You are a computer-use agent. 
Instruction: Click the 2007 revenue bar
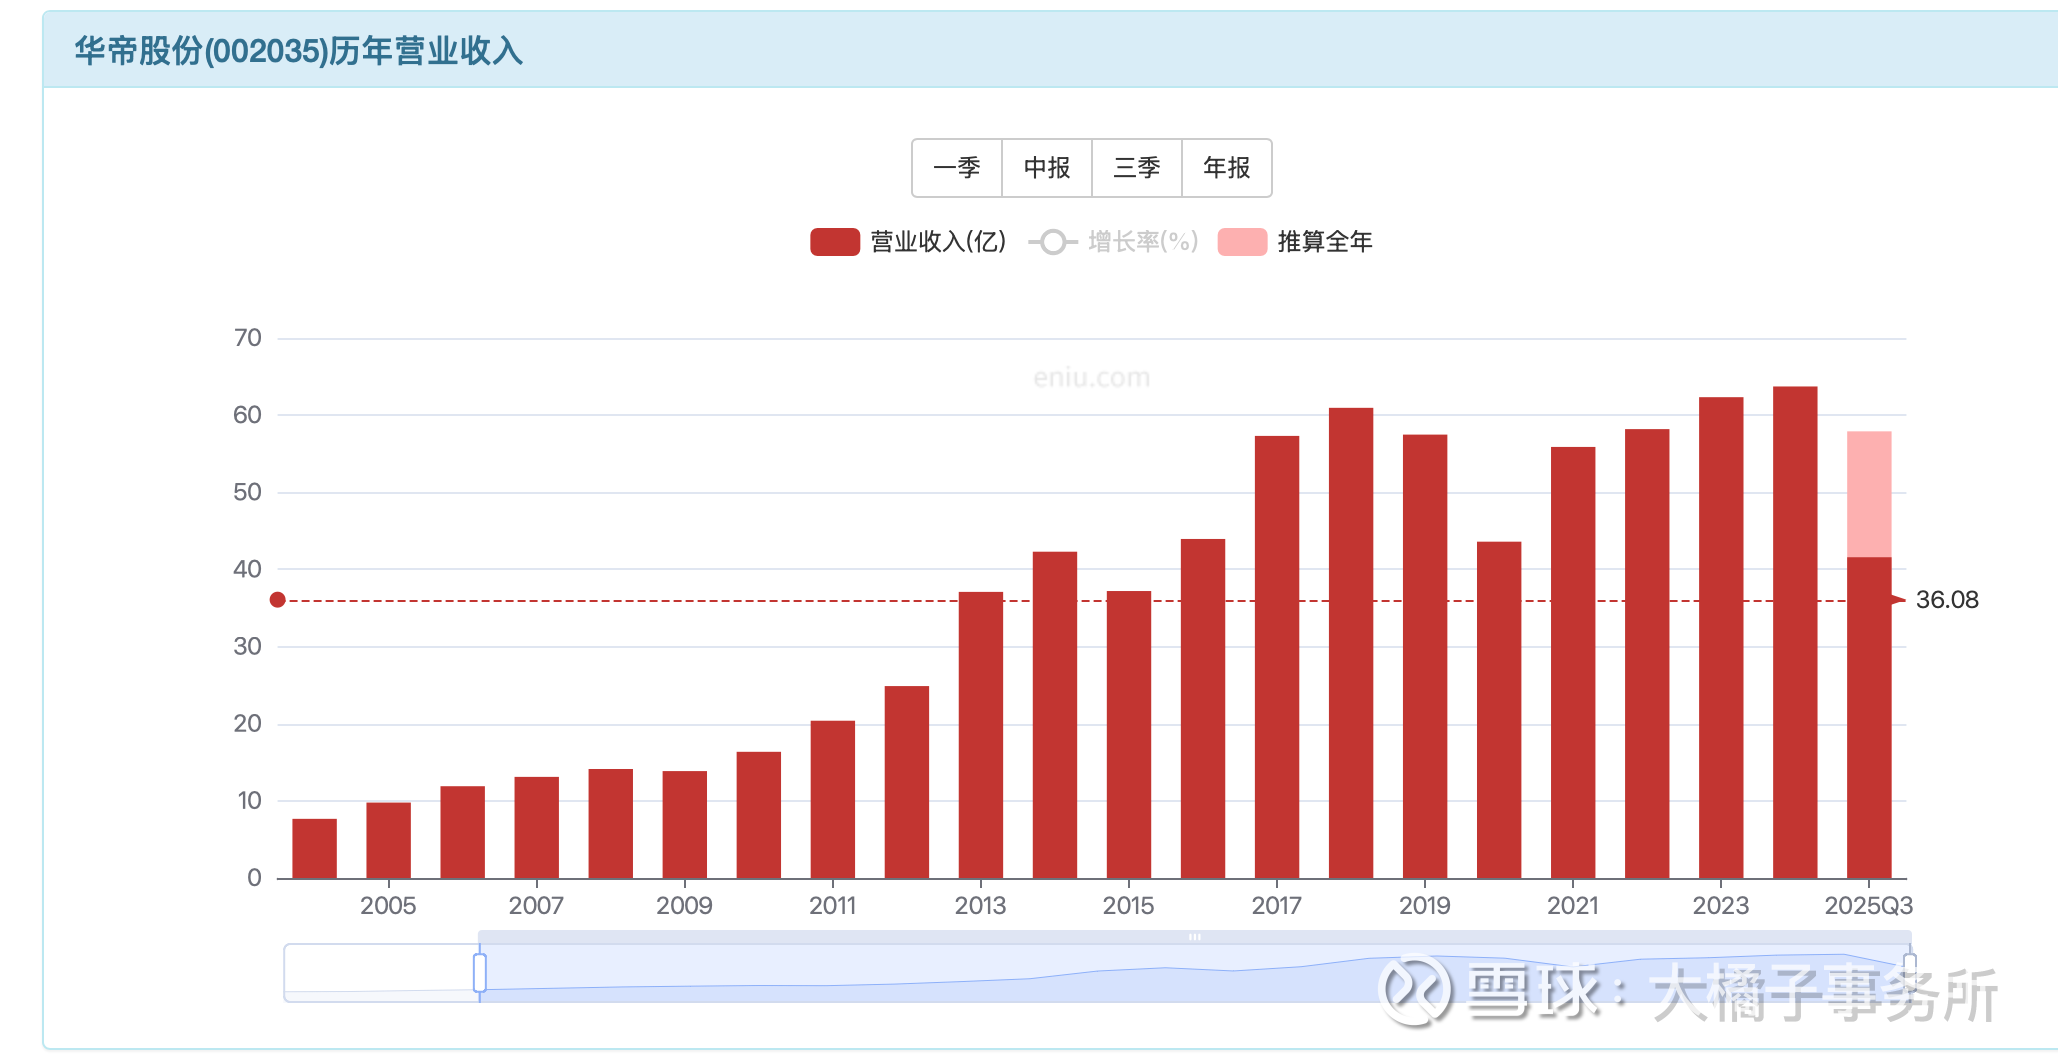(x=536, y=827)
